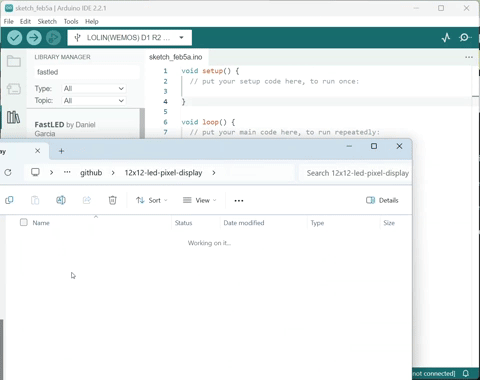
Task: Expand chevron after This PC icon
Action: point(51,172)
